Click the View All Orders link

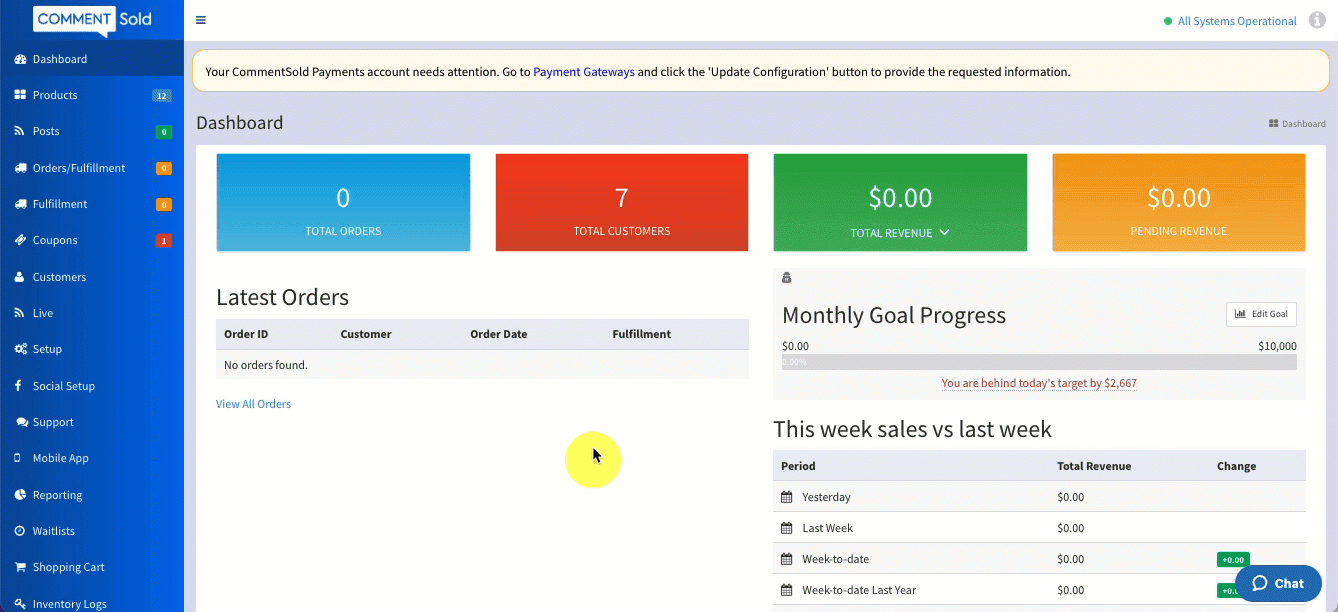253,404
